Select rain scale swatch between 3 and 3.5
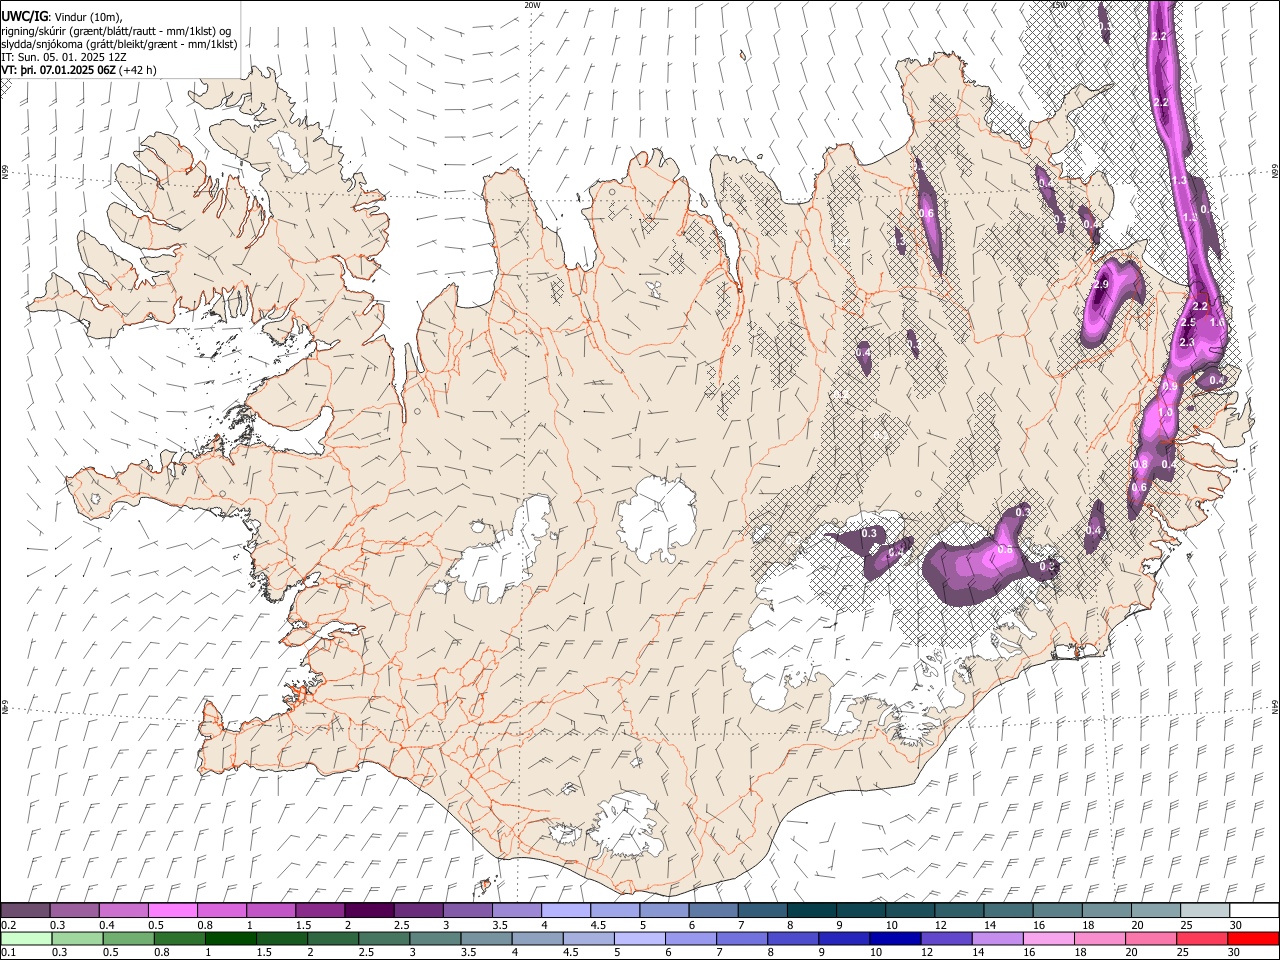 [435, 939]
